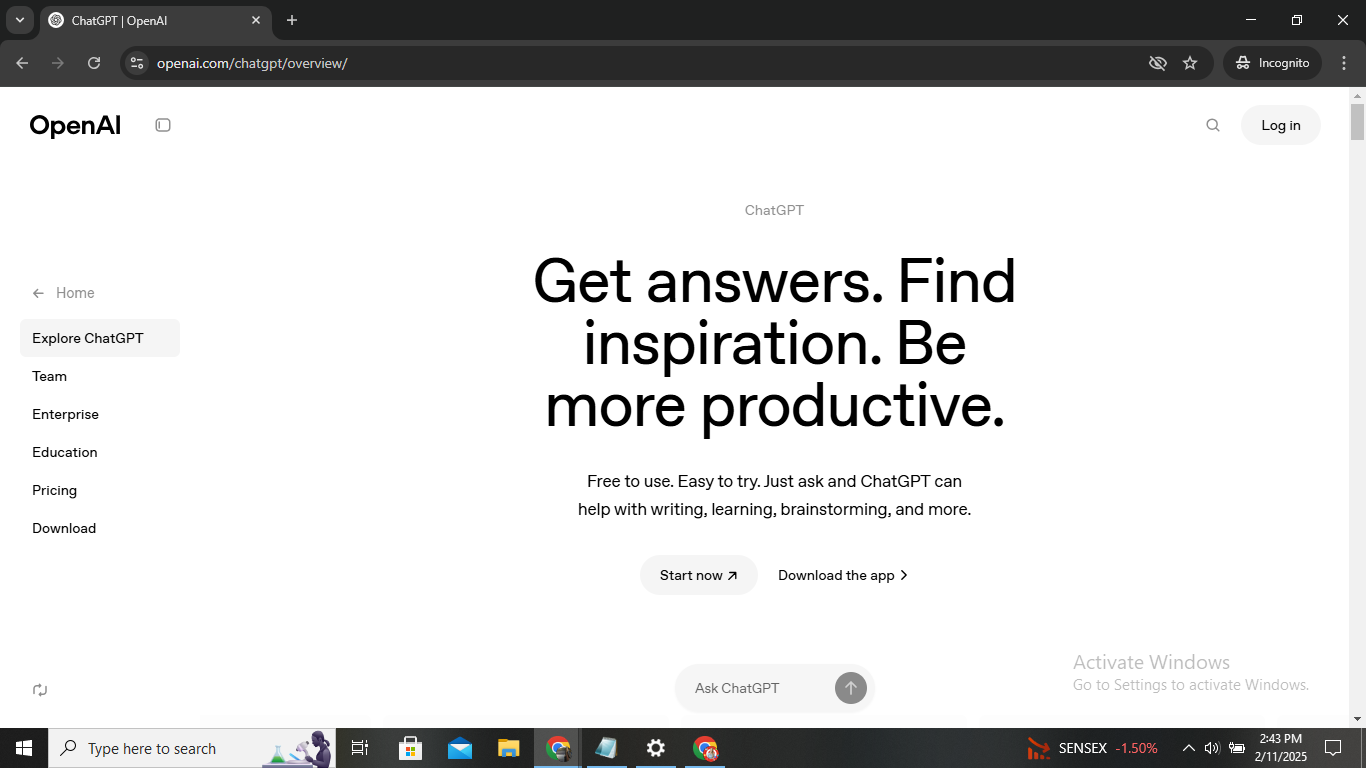This screenshot has width=1366, height=768.
Task: Click the refresh-style icon at sidebar bottom
Action: pyautogui.click(x=40, y=689)
